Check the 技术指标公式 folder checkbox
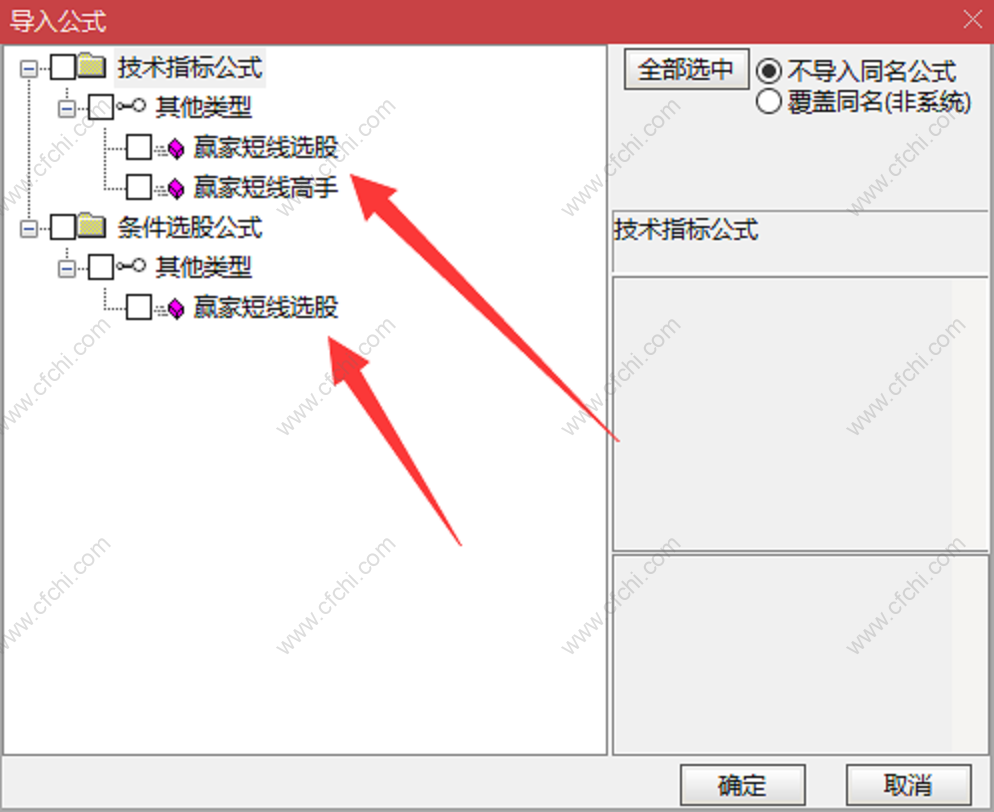Viewport: 994px width, 812px height. (x=63, y=67)
